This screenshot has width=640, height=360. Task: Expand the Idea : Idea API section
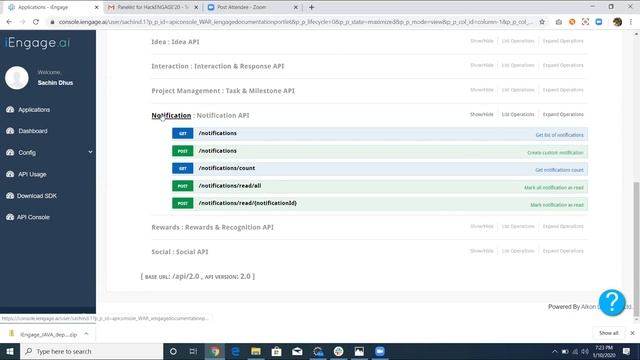coord(176,42)
